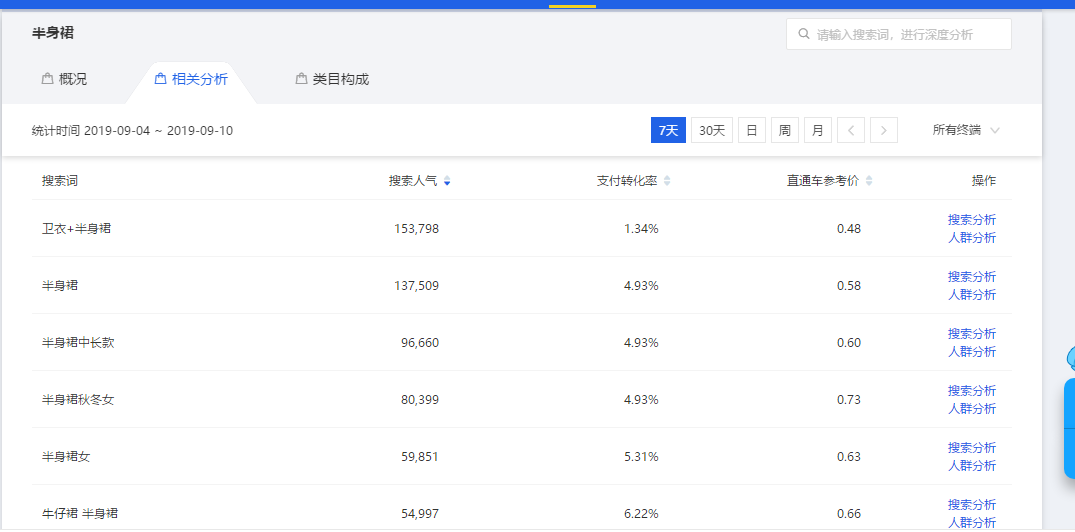Go to previous period arrow
Screen dimensions: 1075x532
[x=850, y=130]
